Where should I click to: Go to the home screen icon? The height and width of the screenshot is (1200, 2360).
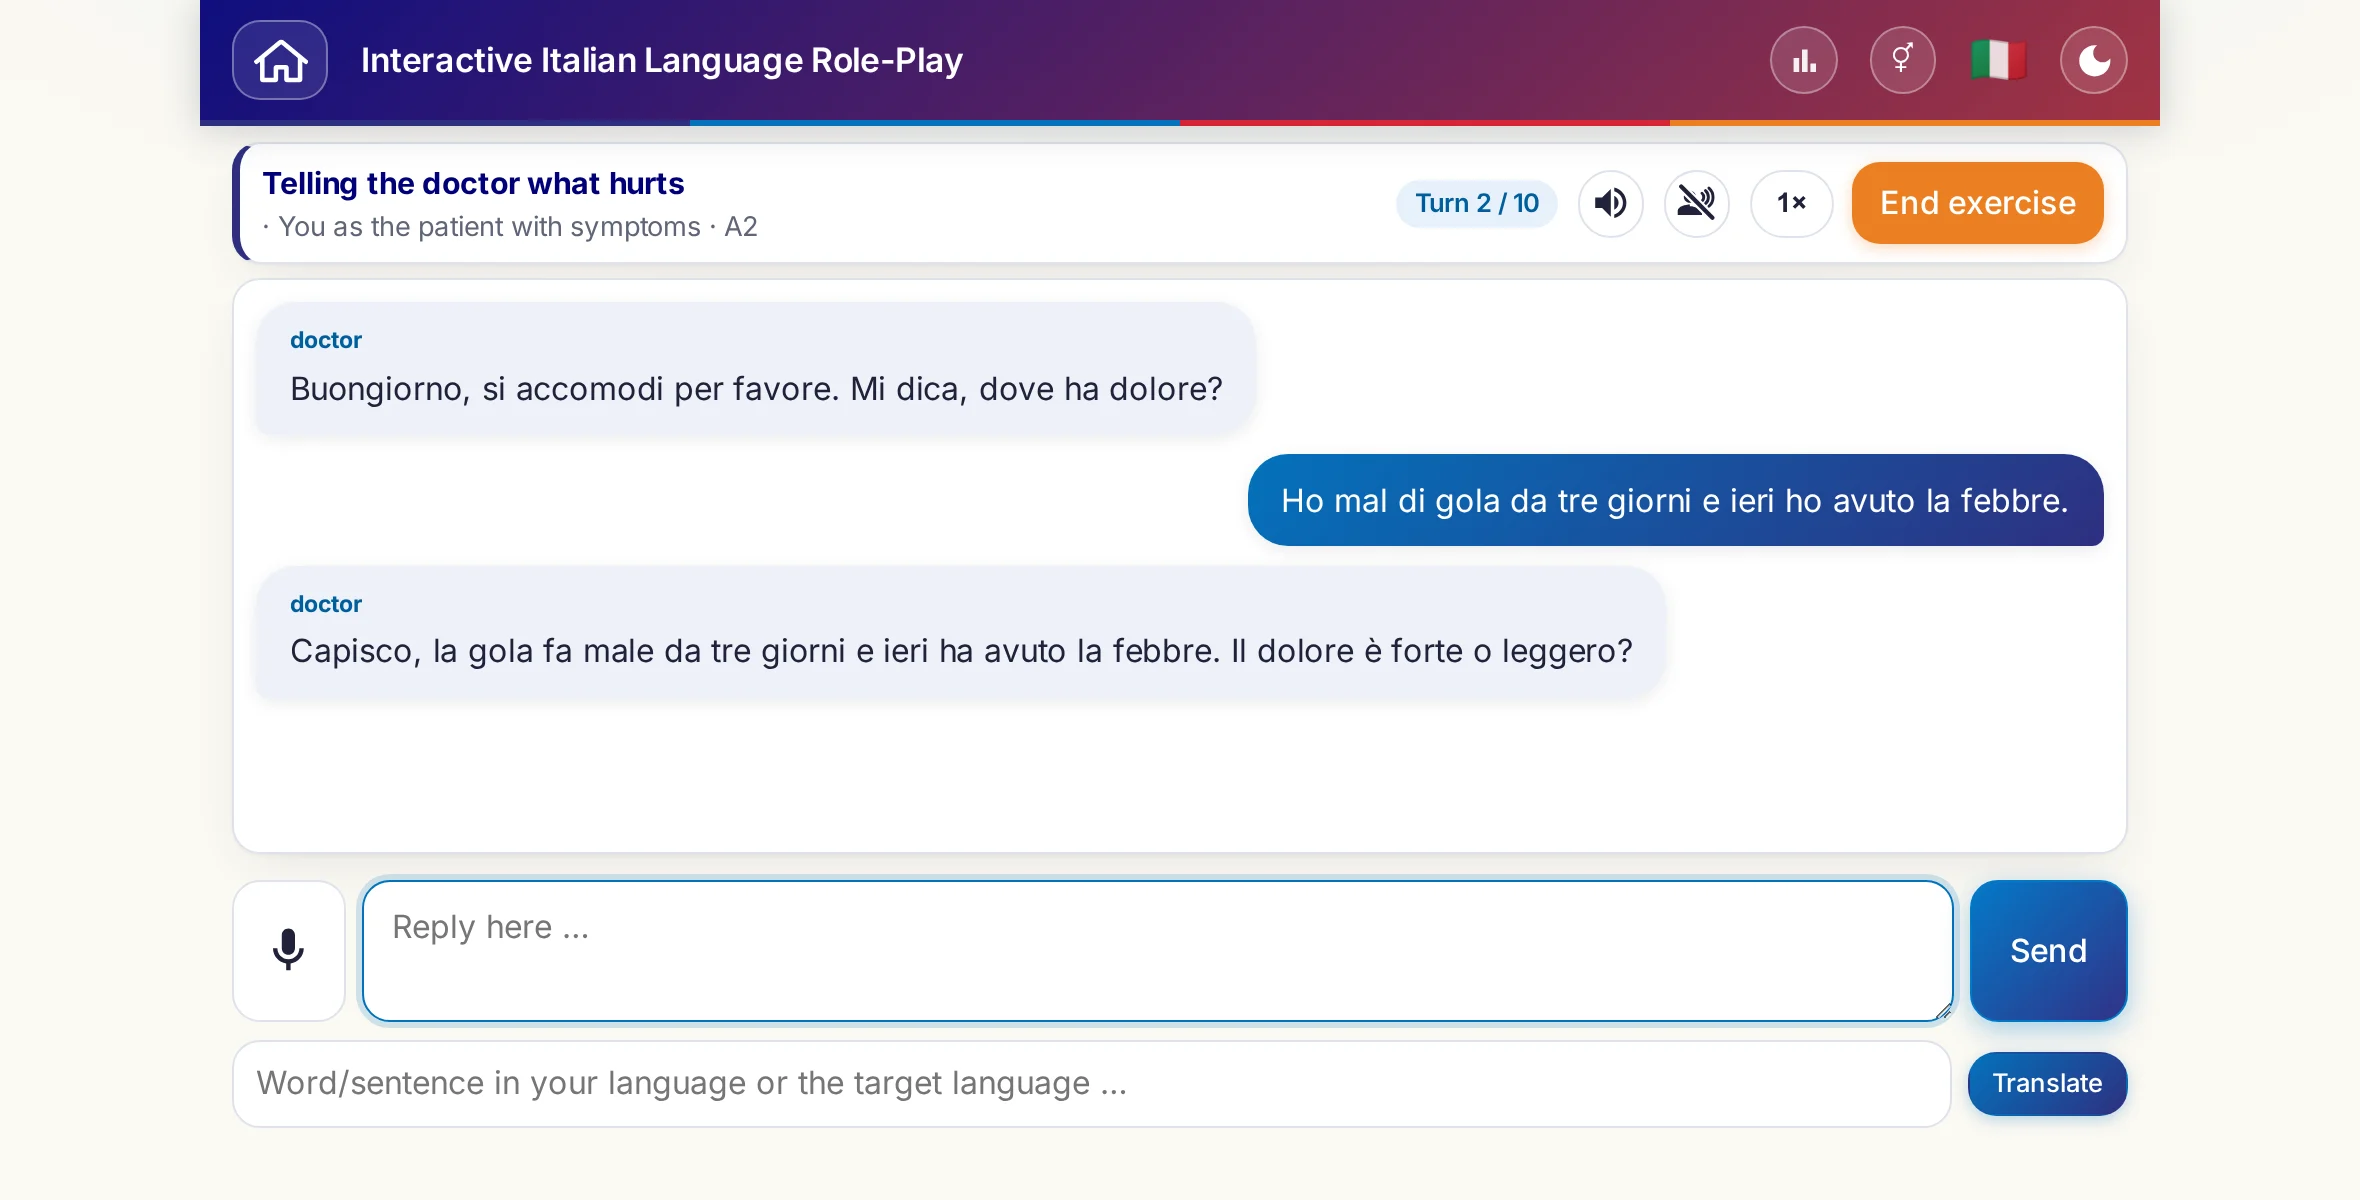280,60
